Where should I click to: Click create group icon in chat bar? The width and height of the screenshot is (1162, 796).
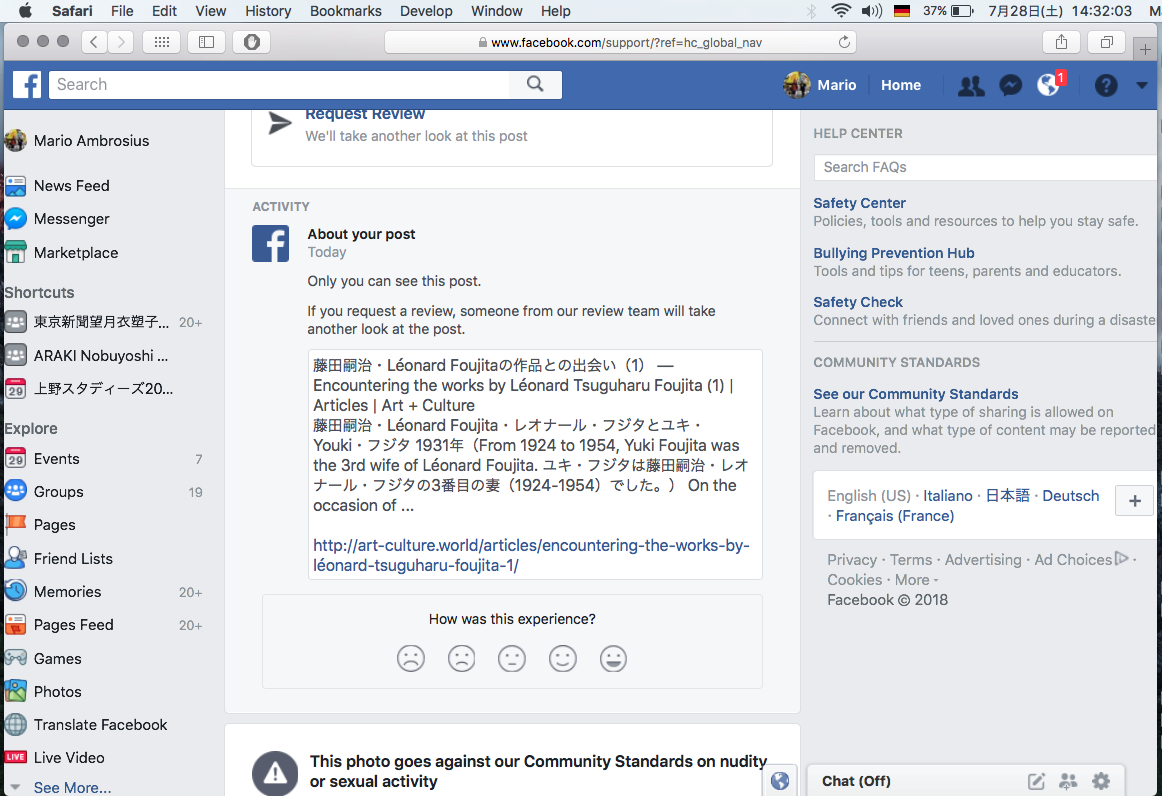point(1068,780)
